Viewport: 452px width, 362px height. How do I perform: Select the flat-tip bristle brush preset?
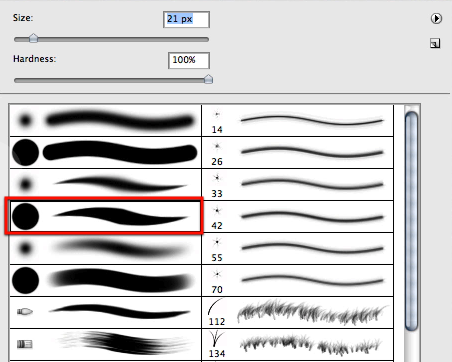coord(106,344)
